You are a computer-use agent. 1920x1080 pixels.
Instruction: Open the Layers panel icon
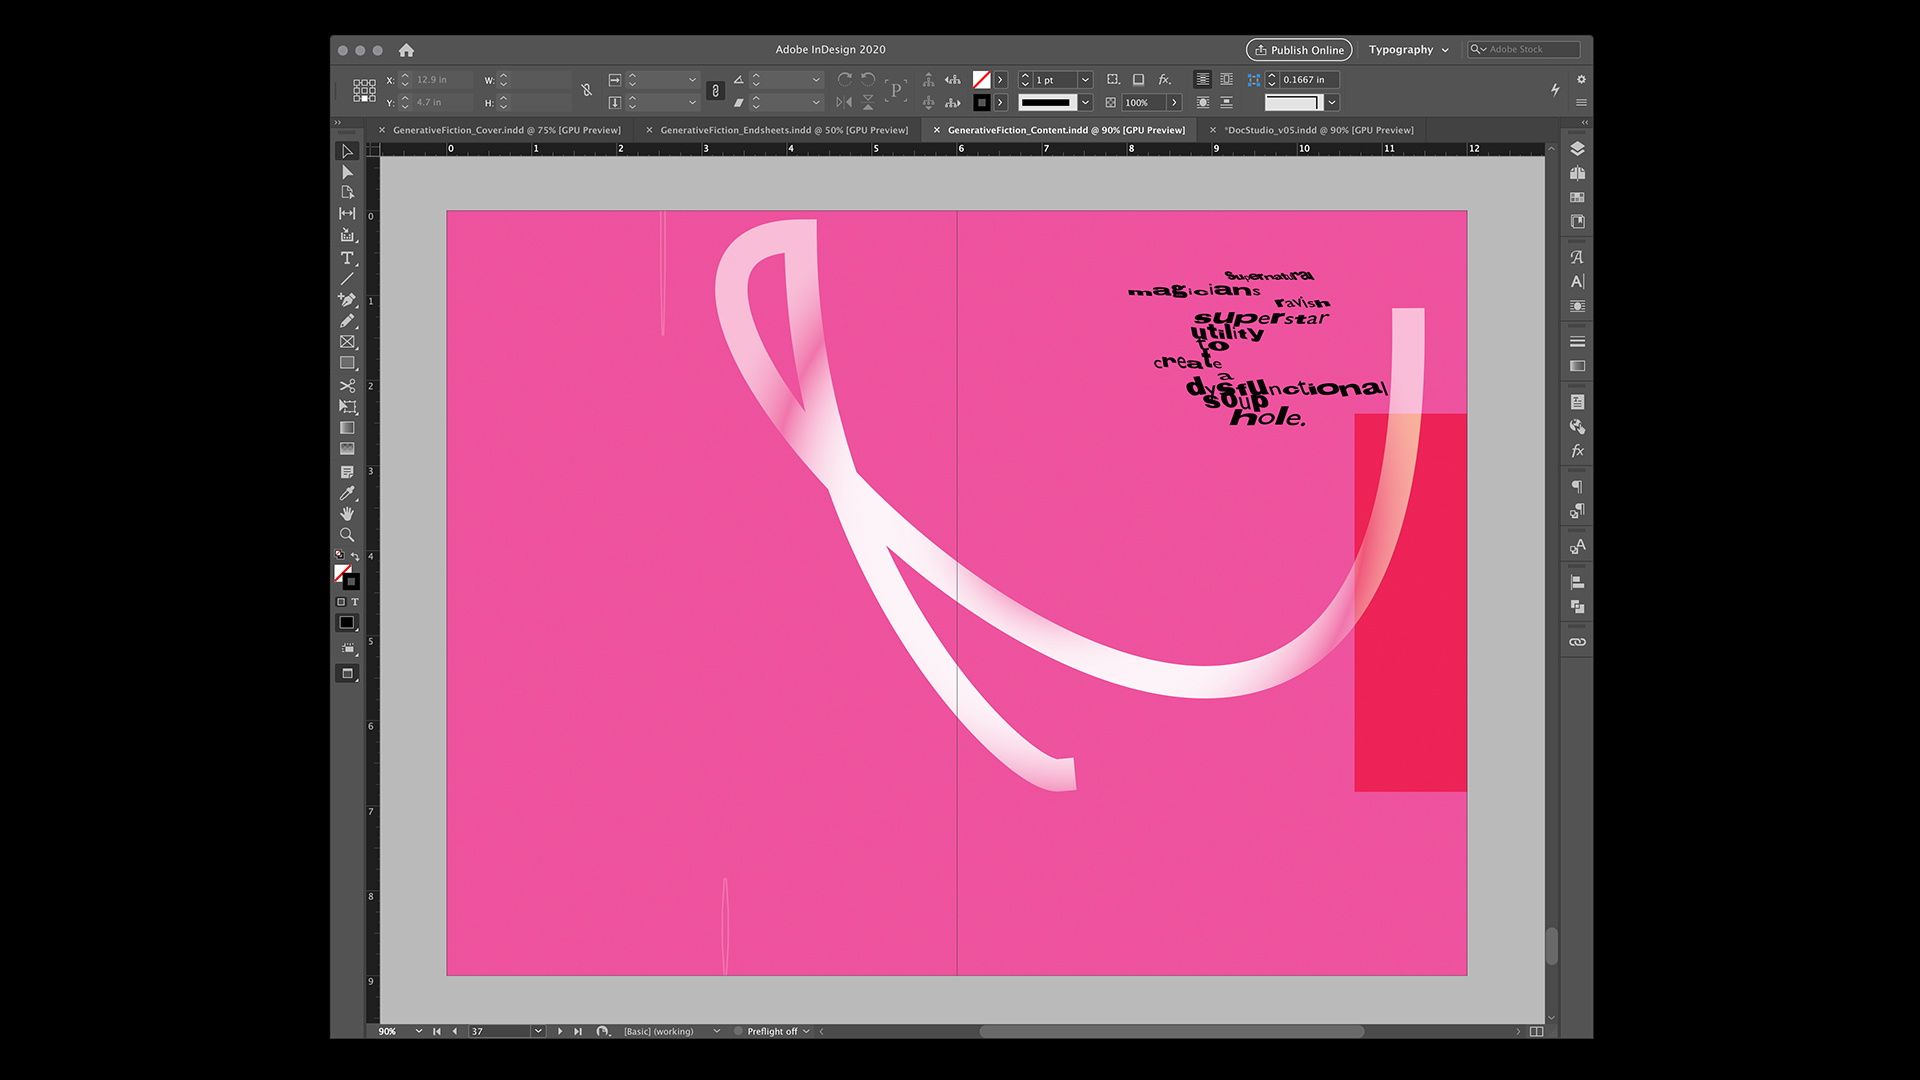(x=1577, y=149)
